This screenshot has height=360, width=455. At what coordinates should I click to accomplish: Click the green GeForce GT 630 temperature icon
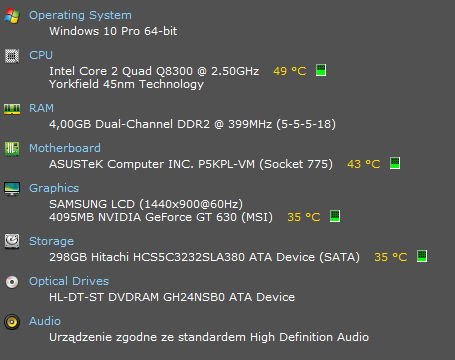click(x=335, y=216)
